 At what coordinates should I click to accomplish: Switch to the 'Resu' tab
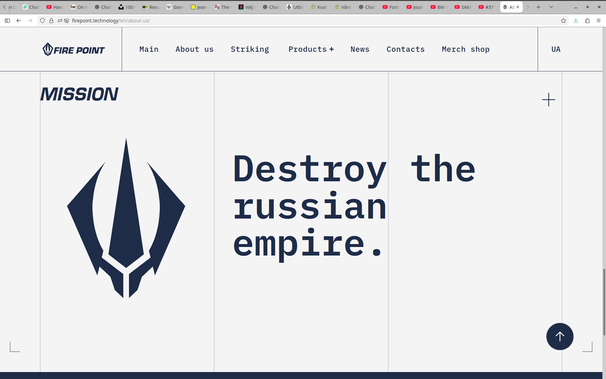pos(150,7)
